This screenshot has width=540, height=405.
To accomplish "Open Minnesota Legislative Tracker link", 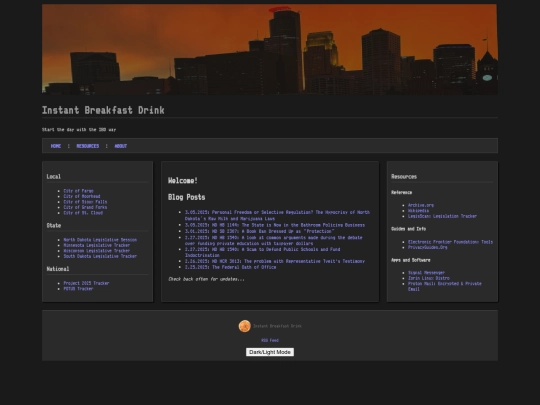I will tap(97, 245).
